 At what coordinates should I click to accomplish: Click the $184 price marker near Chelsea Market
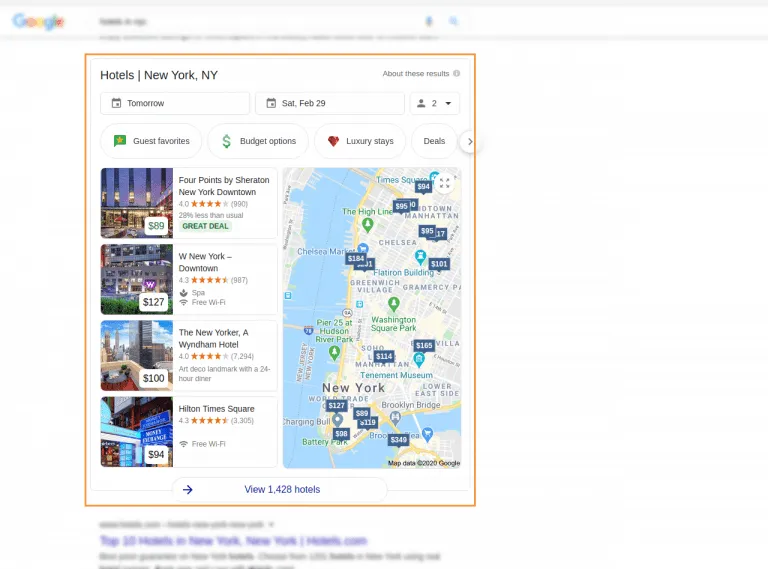356,259
